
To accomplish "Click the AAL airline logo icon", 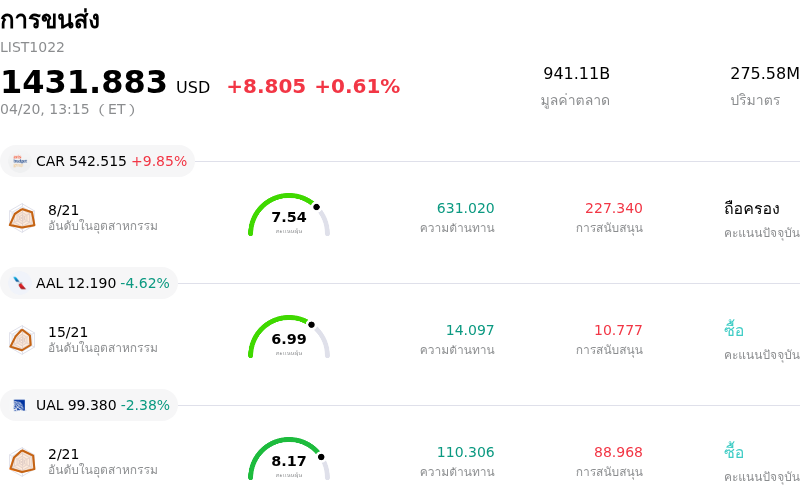I will (20, 283).
